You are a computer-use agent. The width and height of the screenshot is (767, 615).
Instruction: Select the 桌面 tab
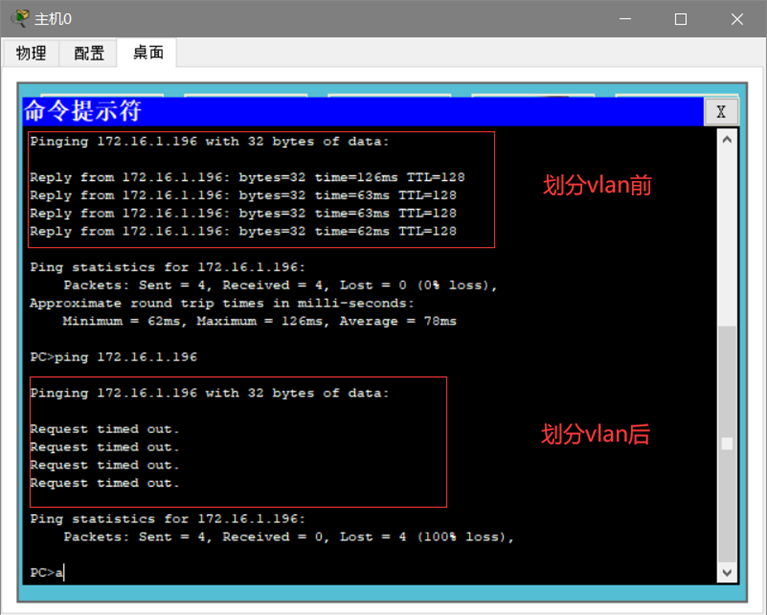click(148, 52)
